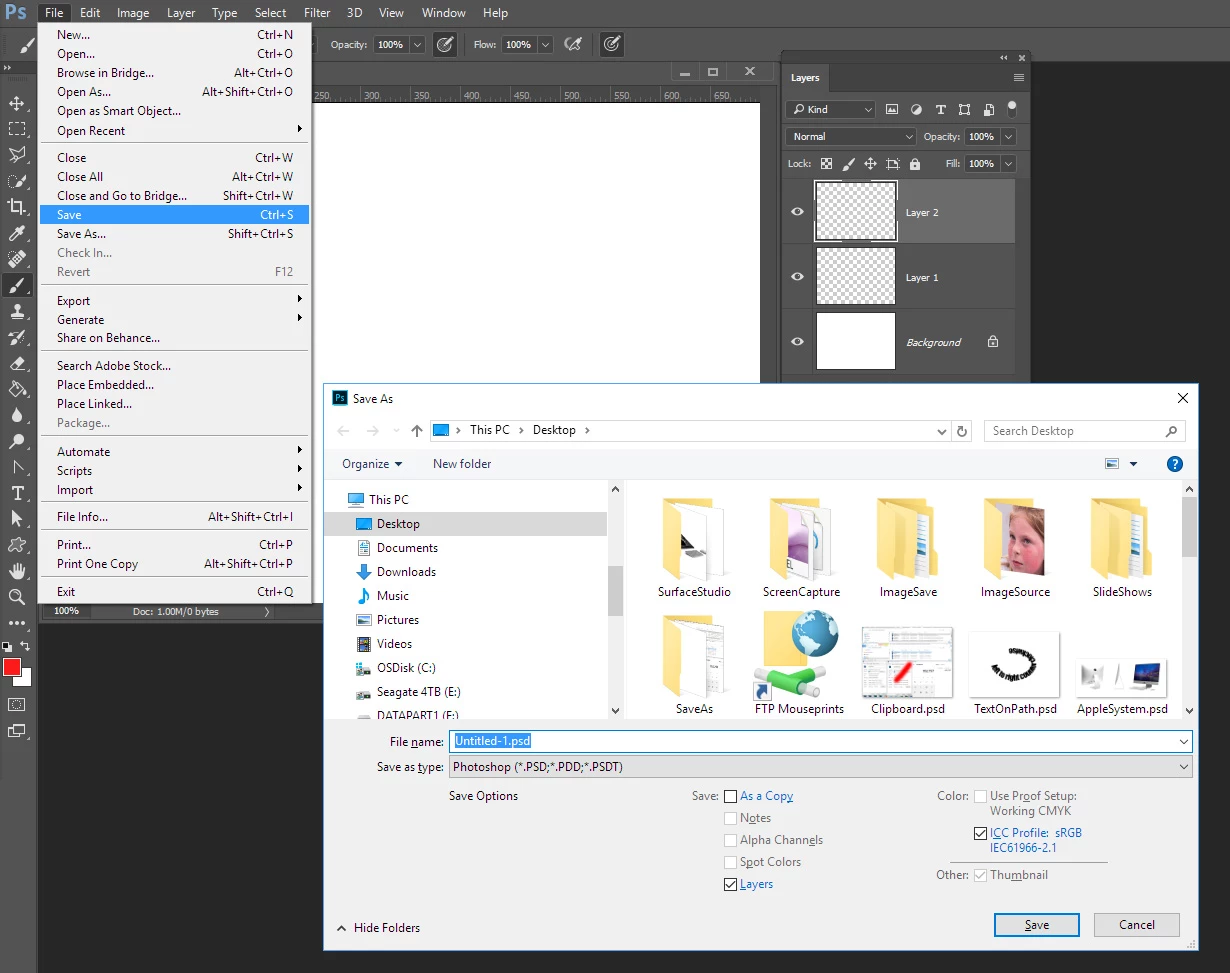Select the Custom Shape tool
The image size is (1230, 973).
17,545
